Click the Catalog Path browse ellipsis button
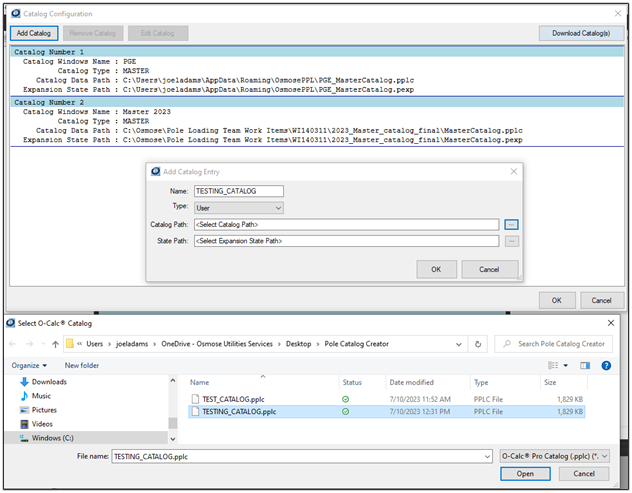Image resolution: width=632 pixels, height=493 pixels. click(x=511, y=225)
